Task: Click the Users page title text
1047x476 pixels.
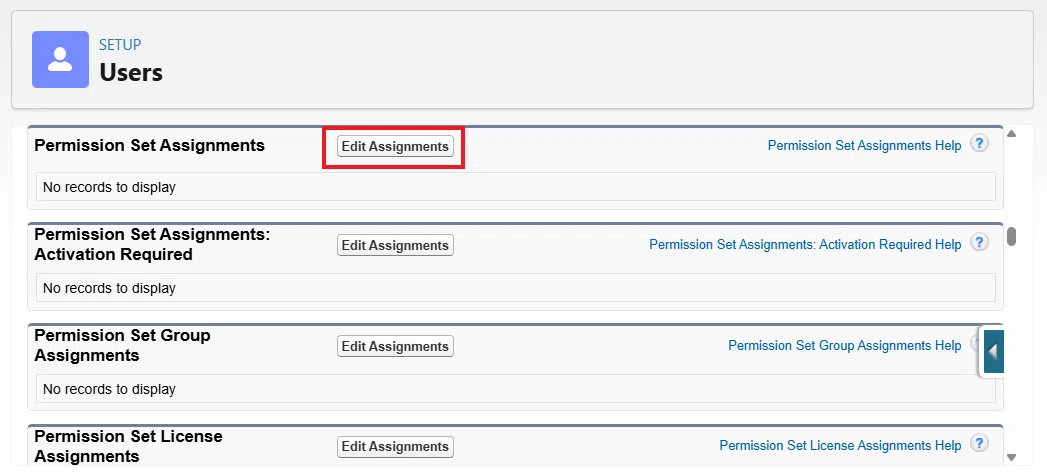Action: coord(131,72)
